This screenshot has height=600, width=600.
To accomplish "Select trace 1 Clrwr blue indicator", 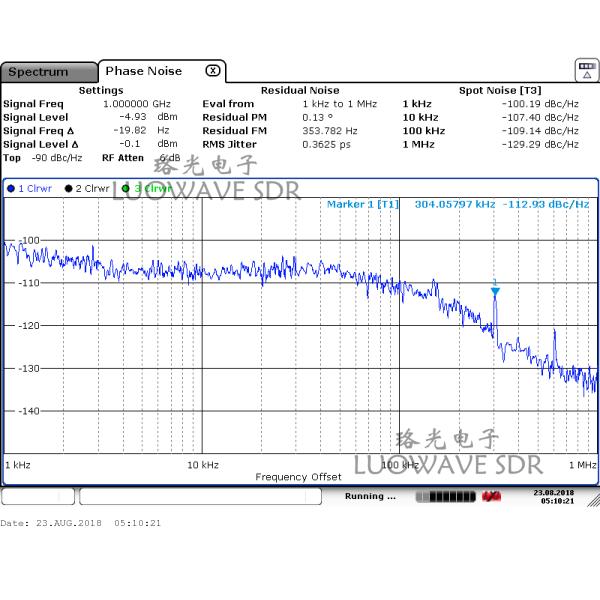I will tap(11, 188).
